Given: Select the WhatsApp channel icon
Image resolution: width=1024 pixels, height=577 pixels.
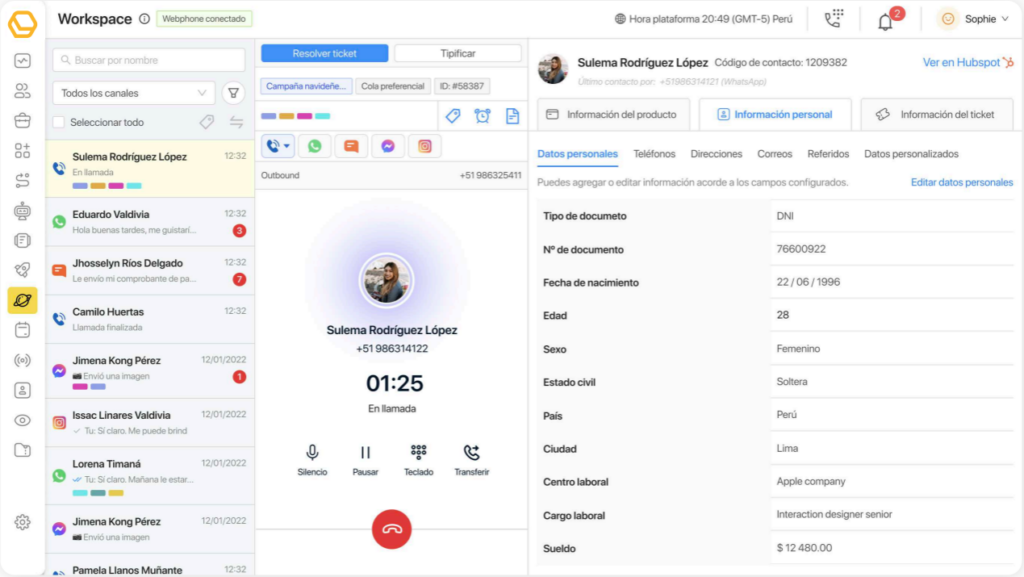Looking at the screenshot, I should click(314, 146).
